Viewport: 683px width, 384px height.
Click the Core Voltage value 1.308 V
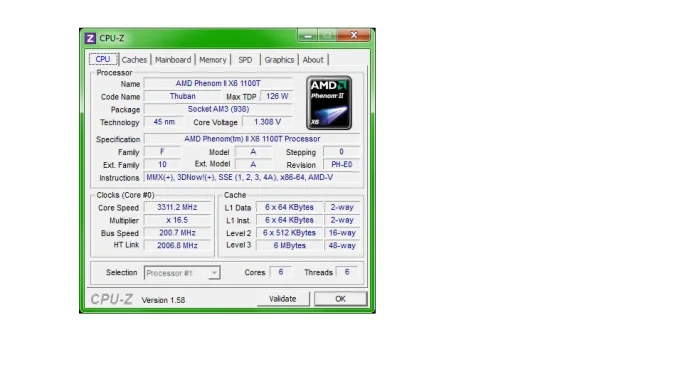pos(267,122)
